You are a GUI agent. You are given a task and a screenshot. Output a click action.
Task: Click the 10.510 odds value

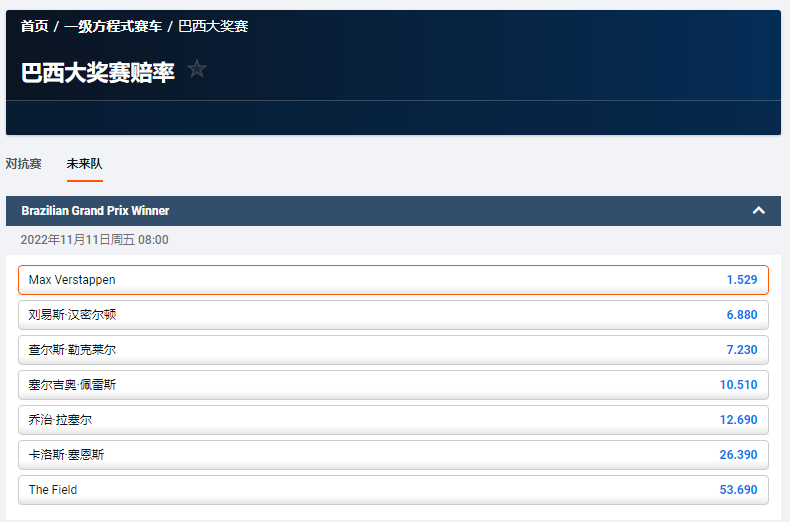tap(738, 385)
